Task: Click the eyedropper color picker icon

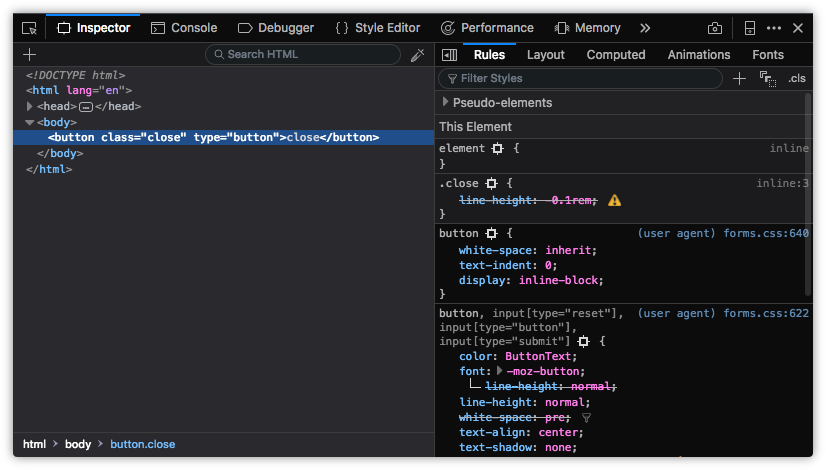Action: [x=418, y=55]
